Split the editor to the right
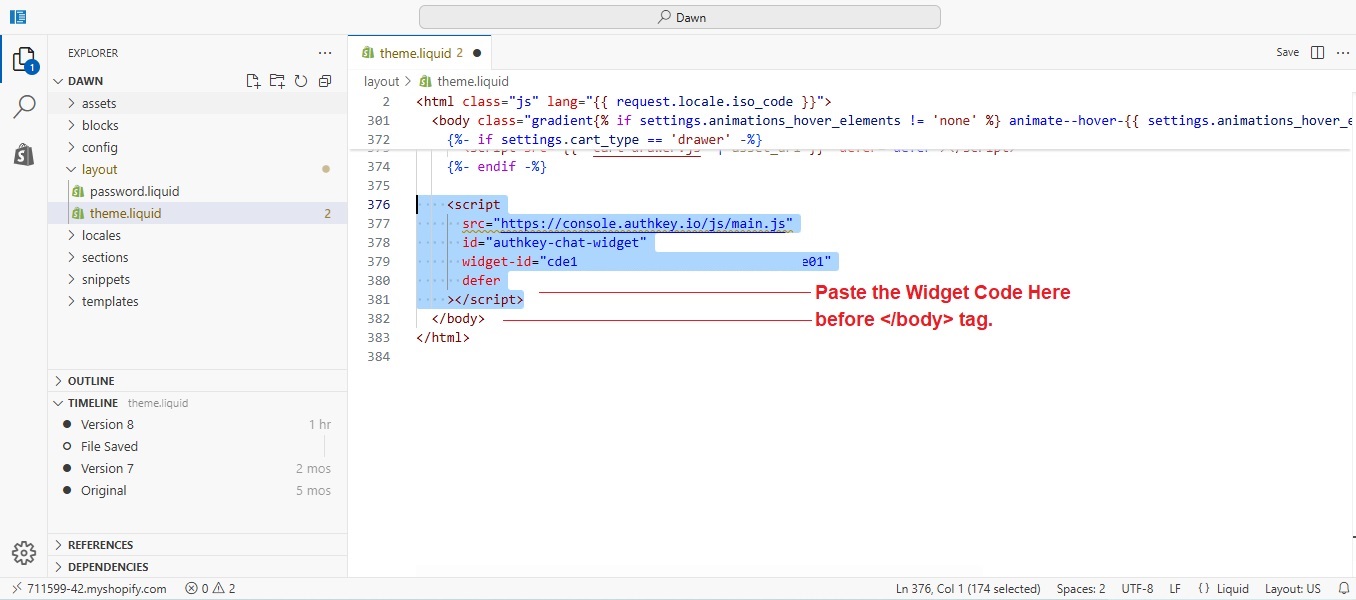The image size is (1356, 600). pyautogui.click(x=1317, y=53)
